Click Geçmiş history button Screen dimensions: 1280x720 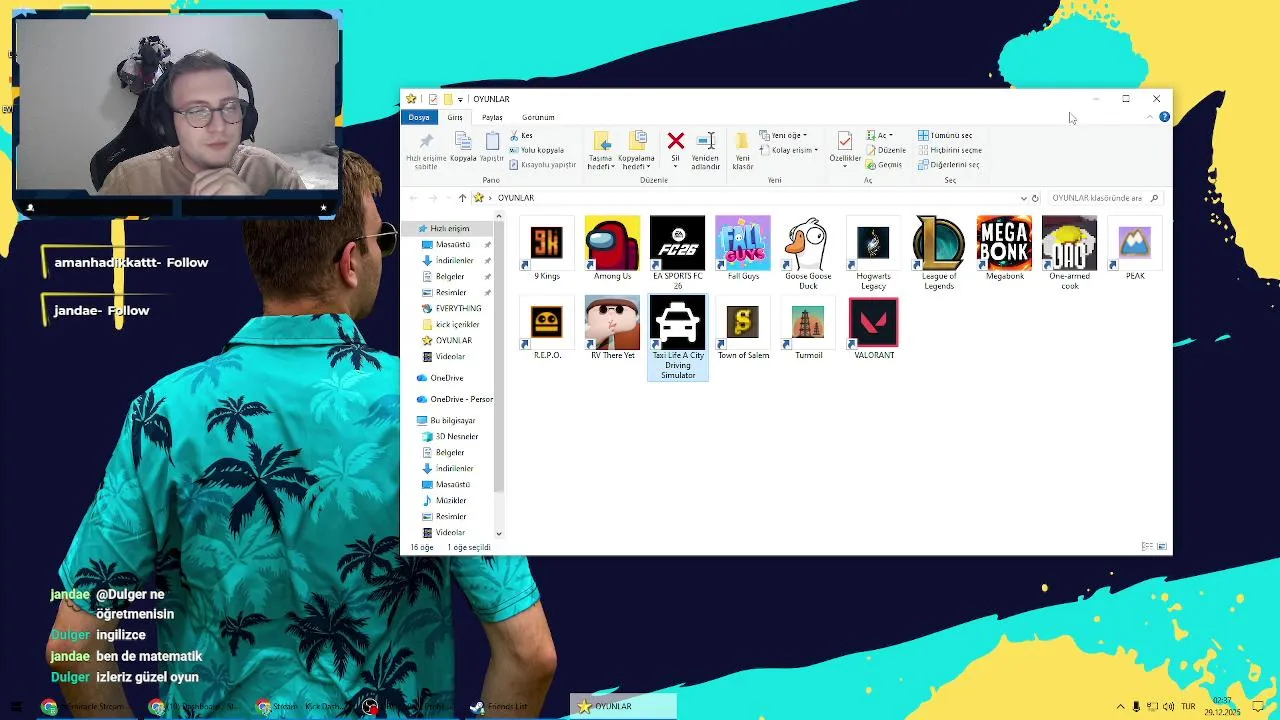(884, 165)
